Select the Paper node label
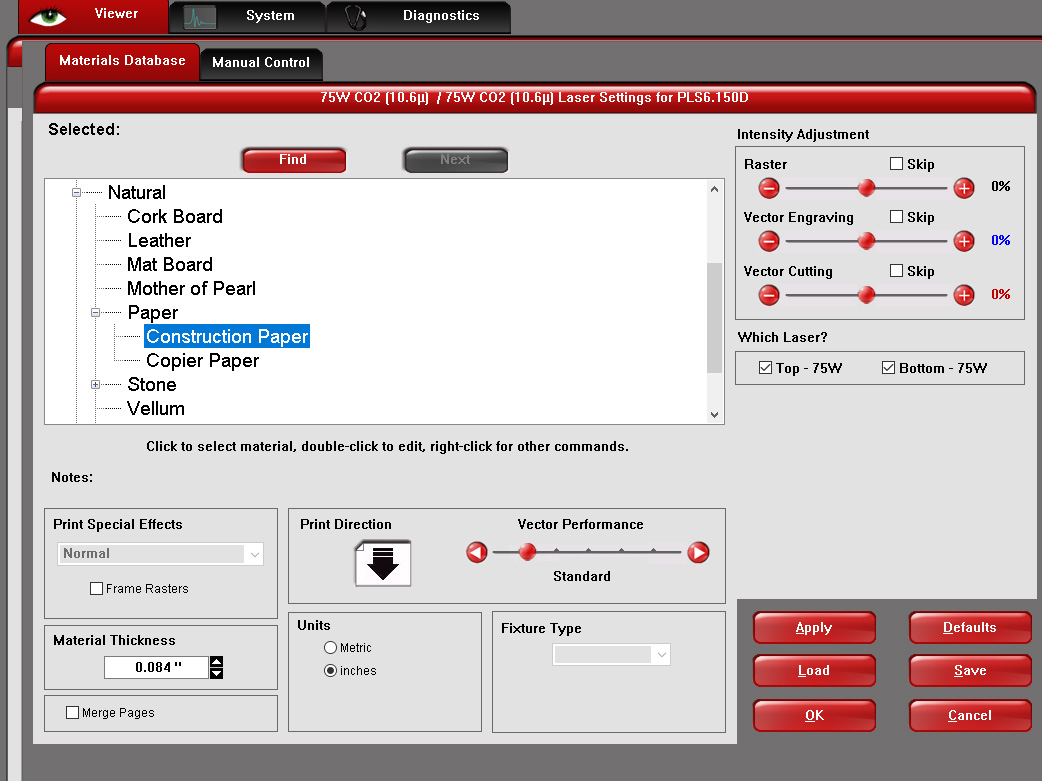Image resolution: width=1042 pixels, height=781 pixels. pyautogui.click(x=153, y=312)
